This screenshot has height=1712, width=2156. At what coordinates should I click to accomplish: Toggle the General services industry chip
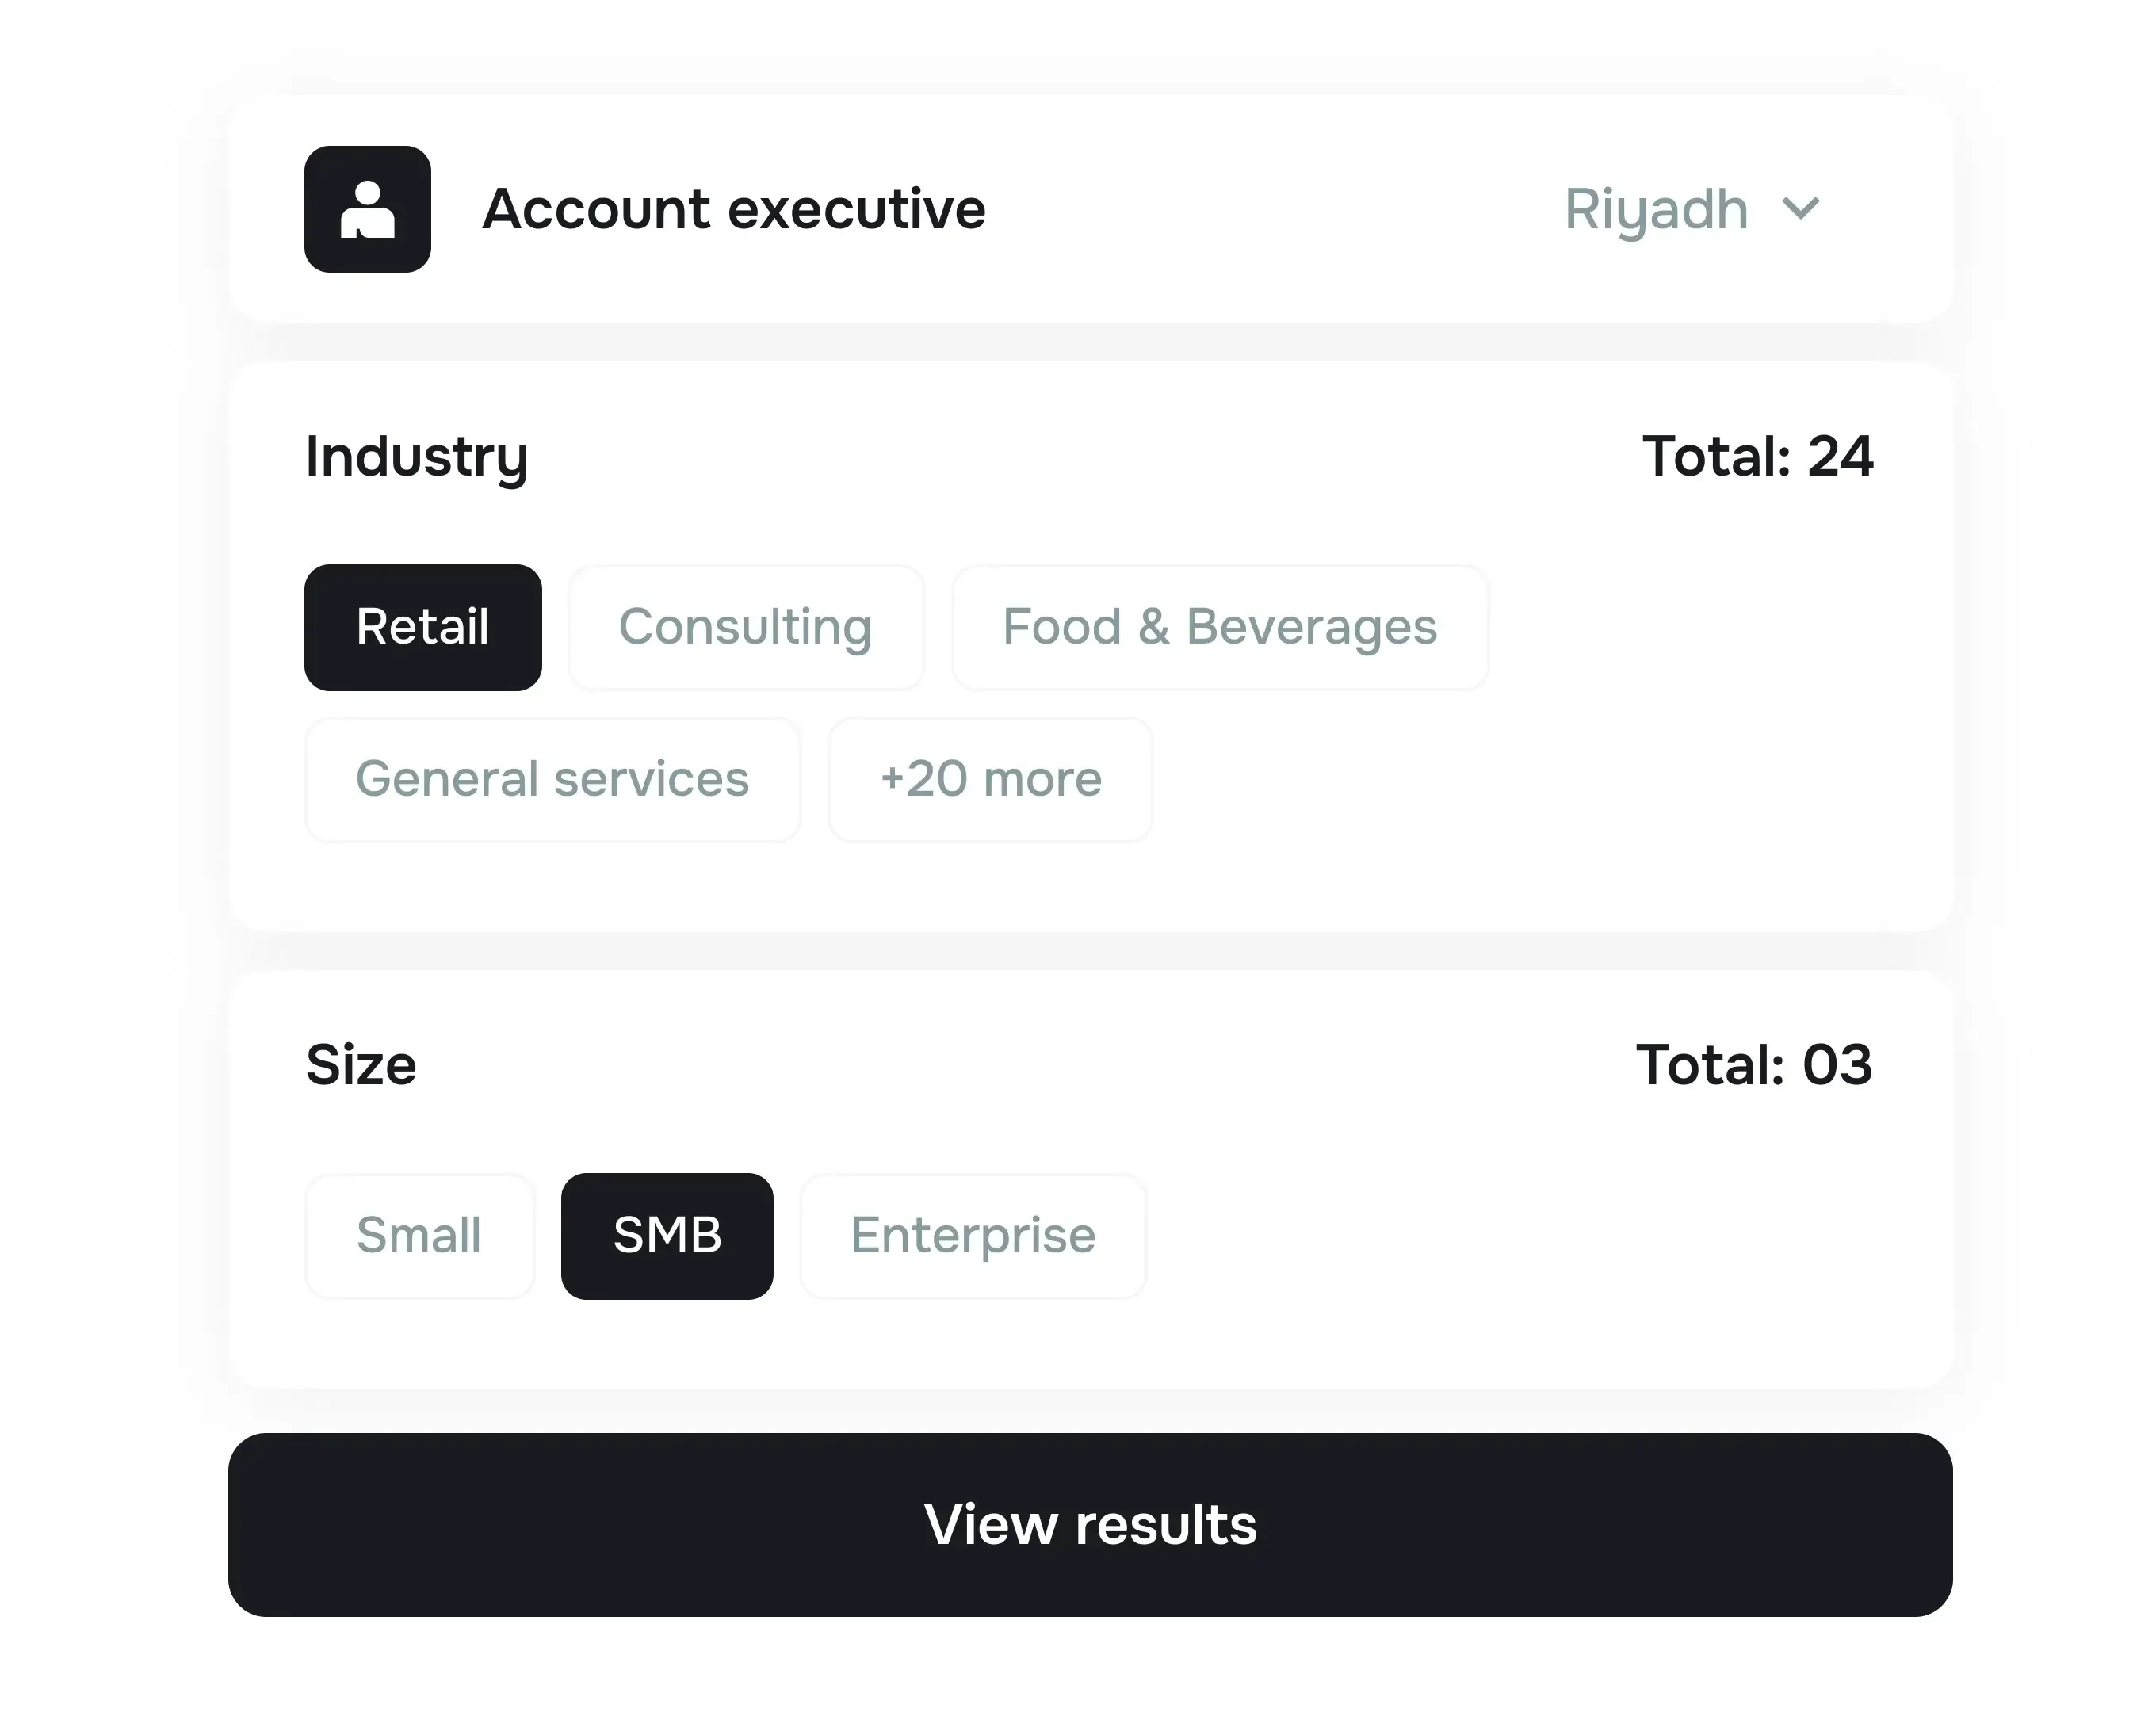[552, 779]
